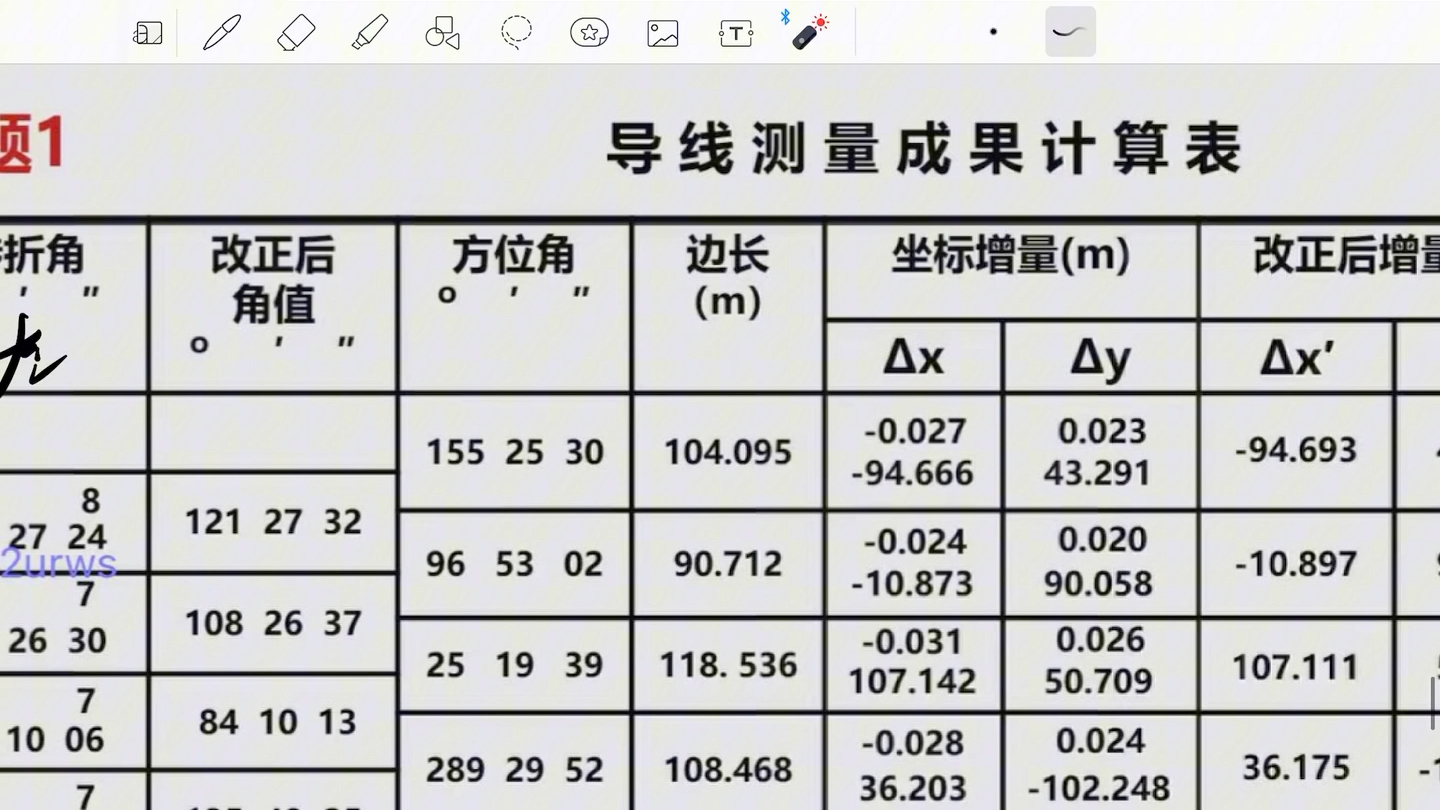The width and height of the screenshot is (1440, 810).
Task: Click side length 104.095
Action: (728, 452)
